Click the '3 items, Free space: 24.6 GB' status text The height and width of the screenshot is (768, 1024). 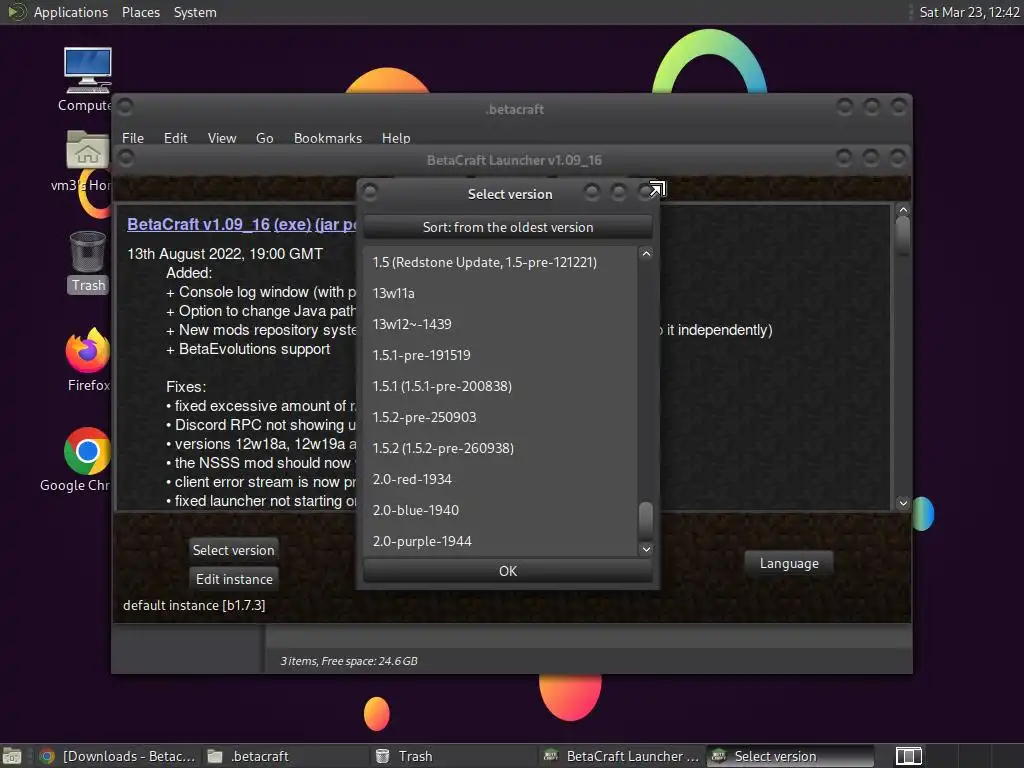[x=349, y=661]
